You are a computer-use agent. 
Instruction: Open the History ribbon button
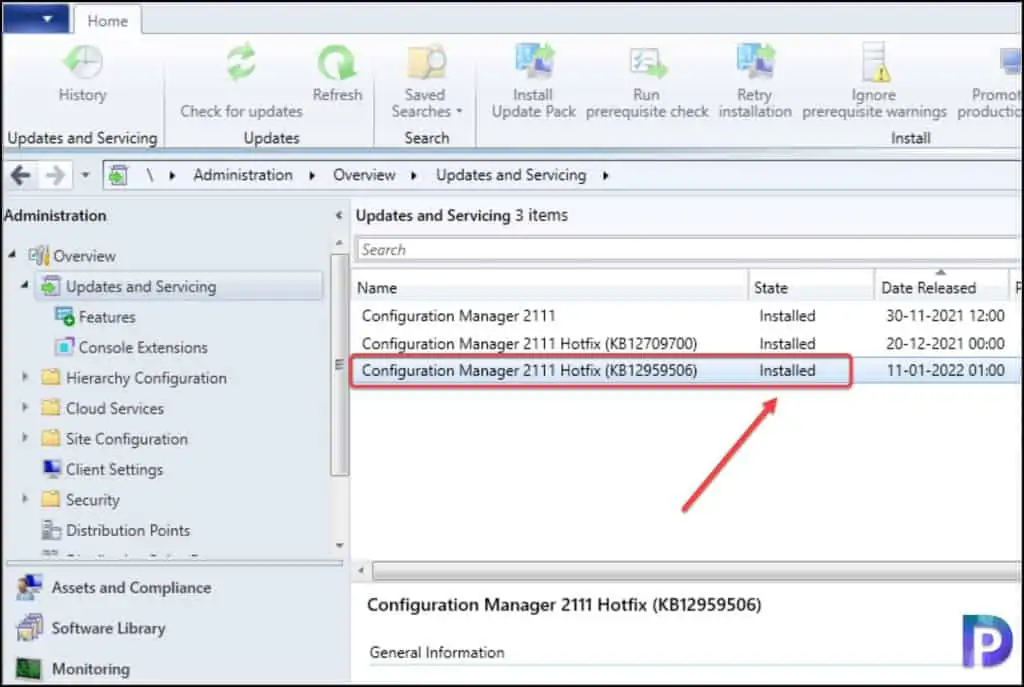[82, 73]
